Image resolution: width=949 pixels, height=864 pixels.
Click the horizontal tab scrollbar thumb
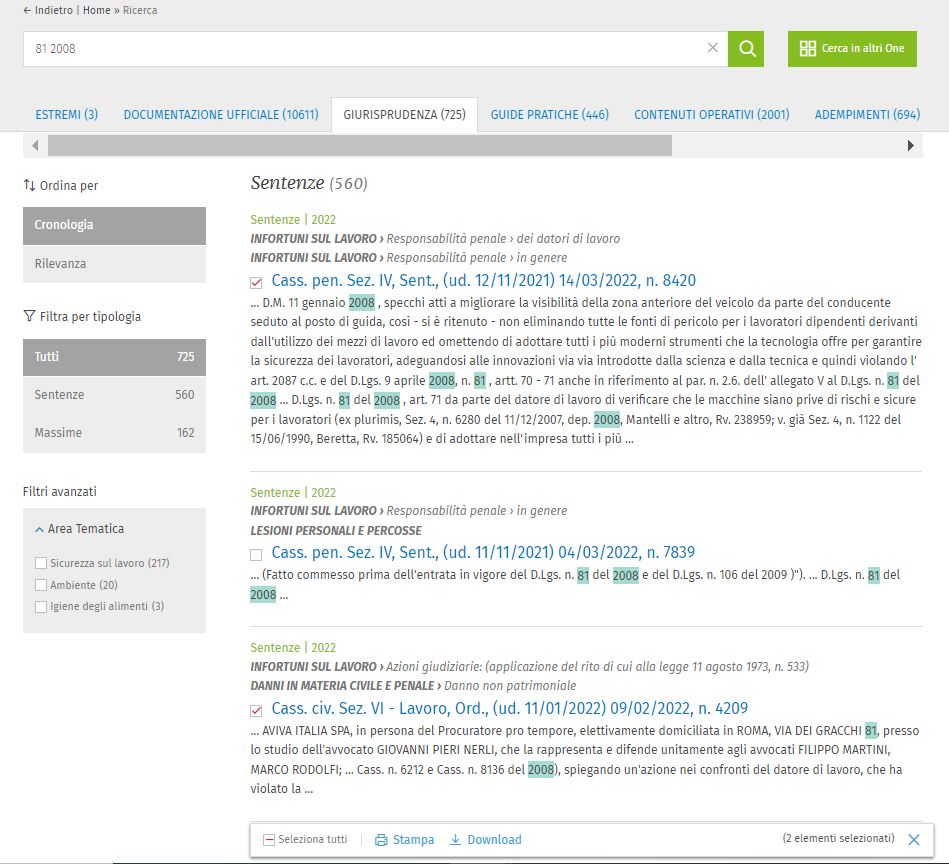pos(360,146)
